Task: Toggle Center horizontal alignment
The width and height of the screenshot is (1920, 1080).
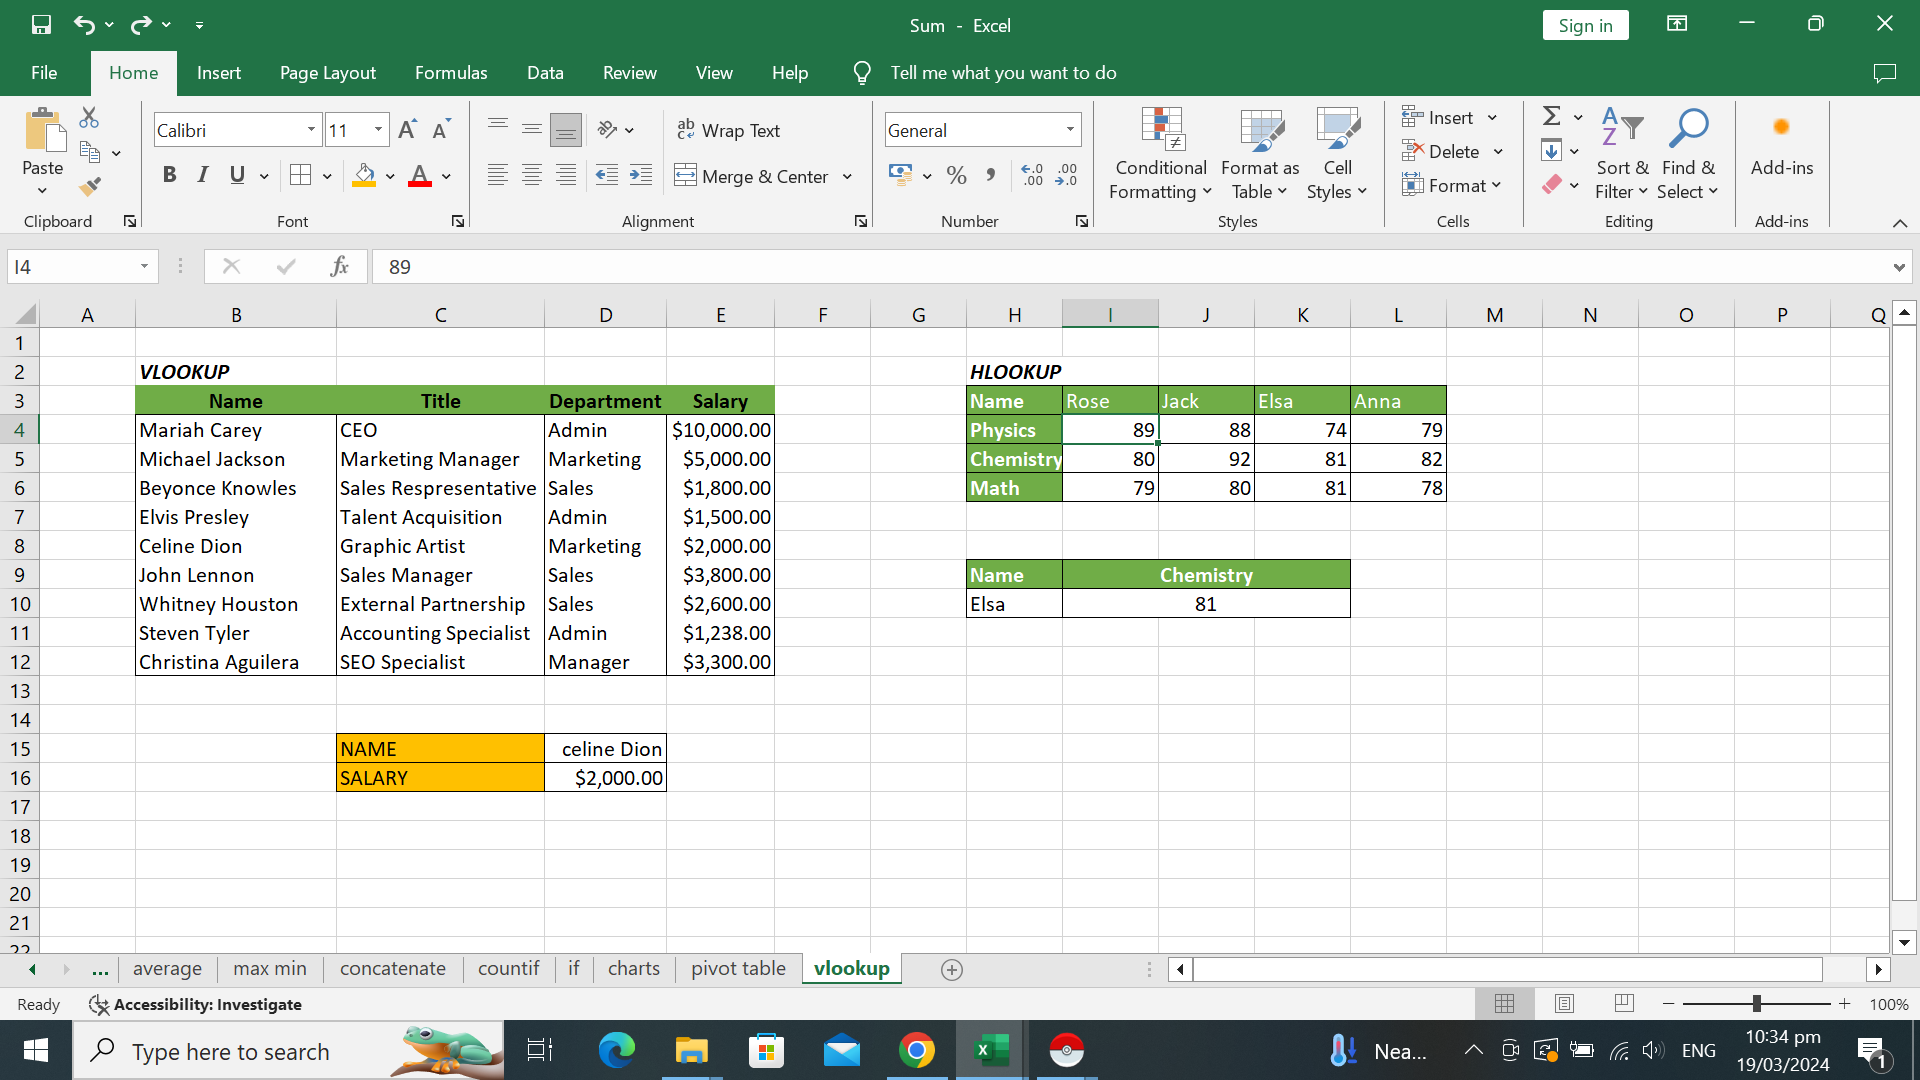Action: [532, 176]
